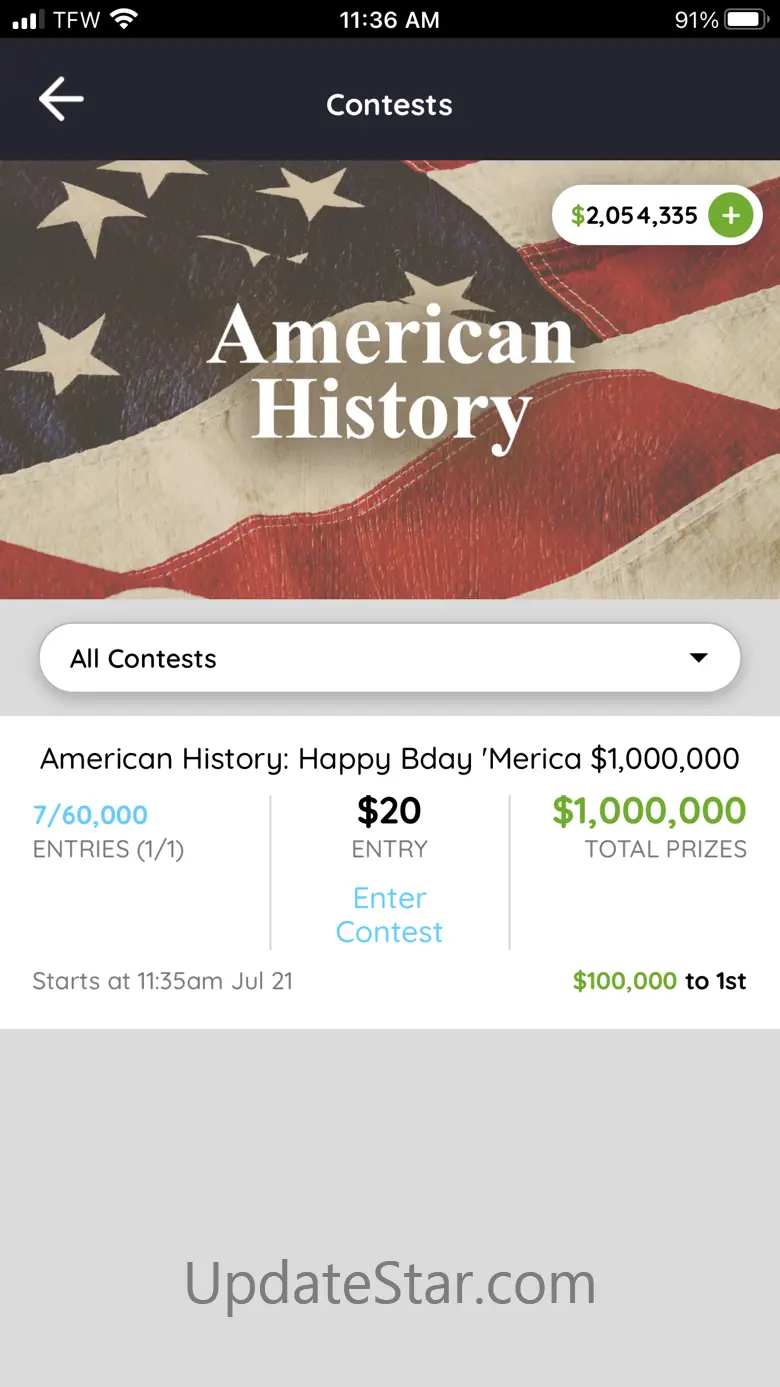Tap the ENTRIES (1/1) label
780x1387 pixels.
click(x=108, y=849)
